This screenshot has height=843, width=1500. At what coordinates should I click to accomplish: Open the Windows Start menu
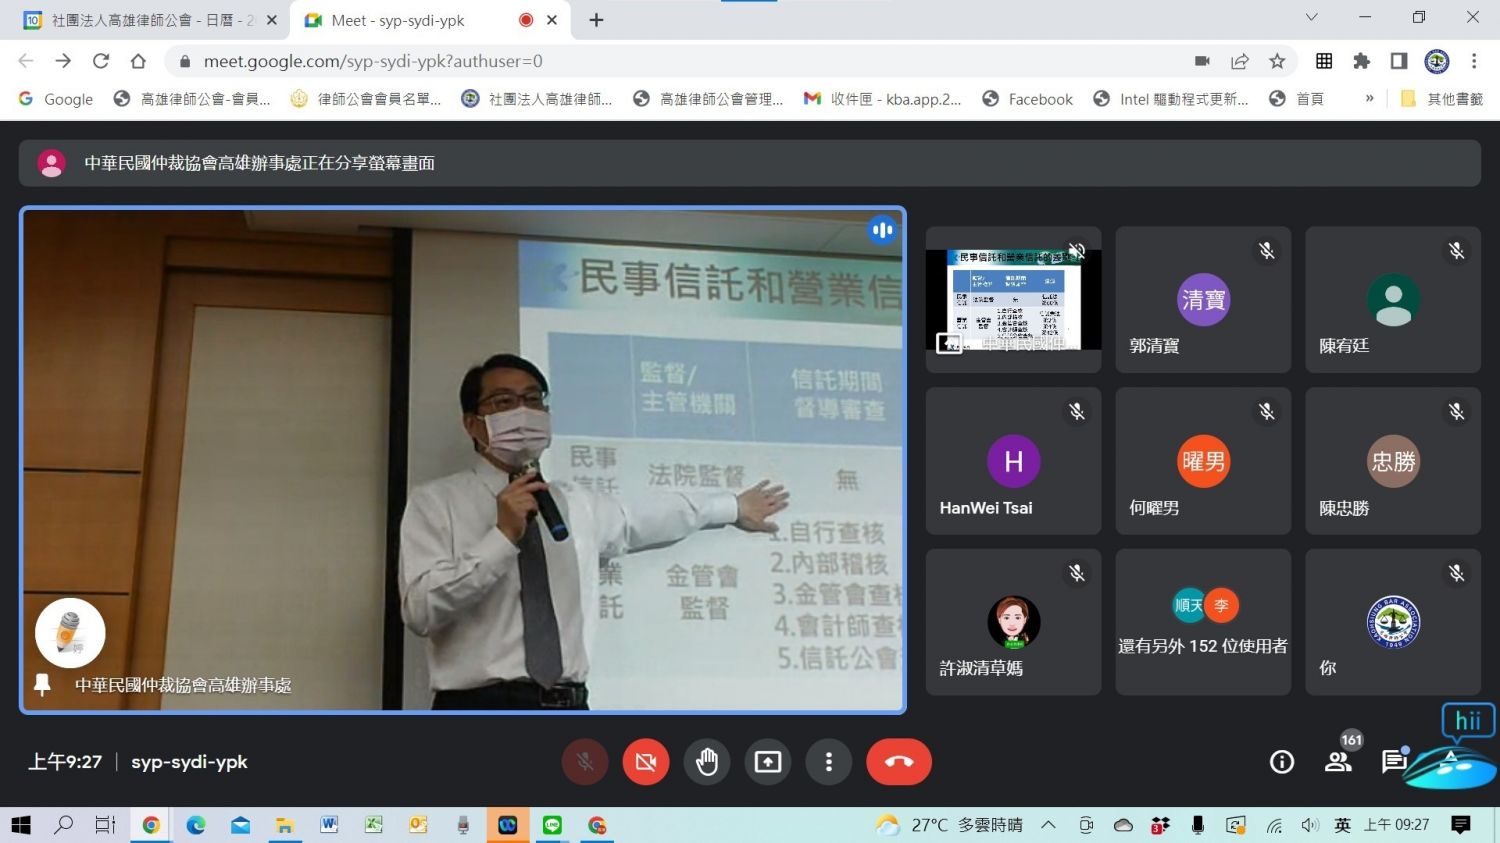pos(20,825)
